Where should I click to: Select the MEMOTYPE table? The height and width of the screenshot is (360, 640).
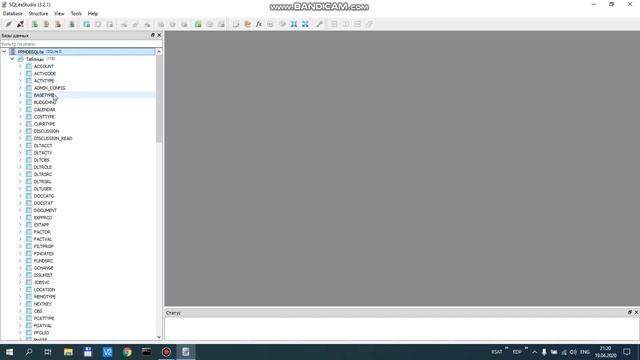44,297
